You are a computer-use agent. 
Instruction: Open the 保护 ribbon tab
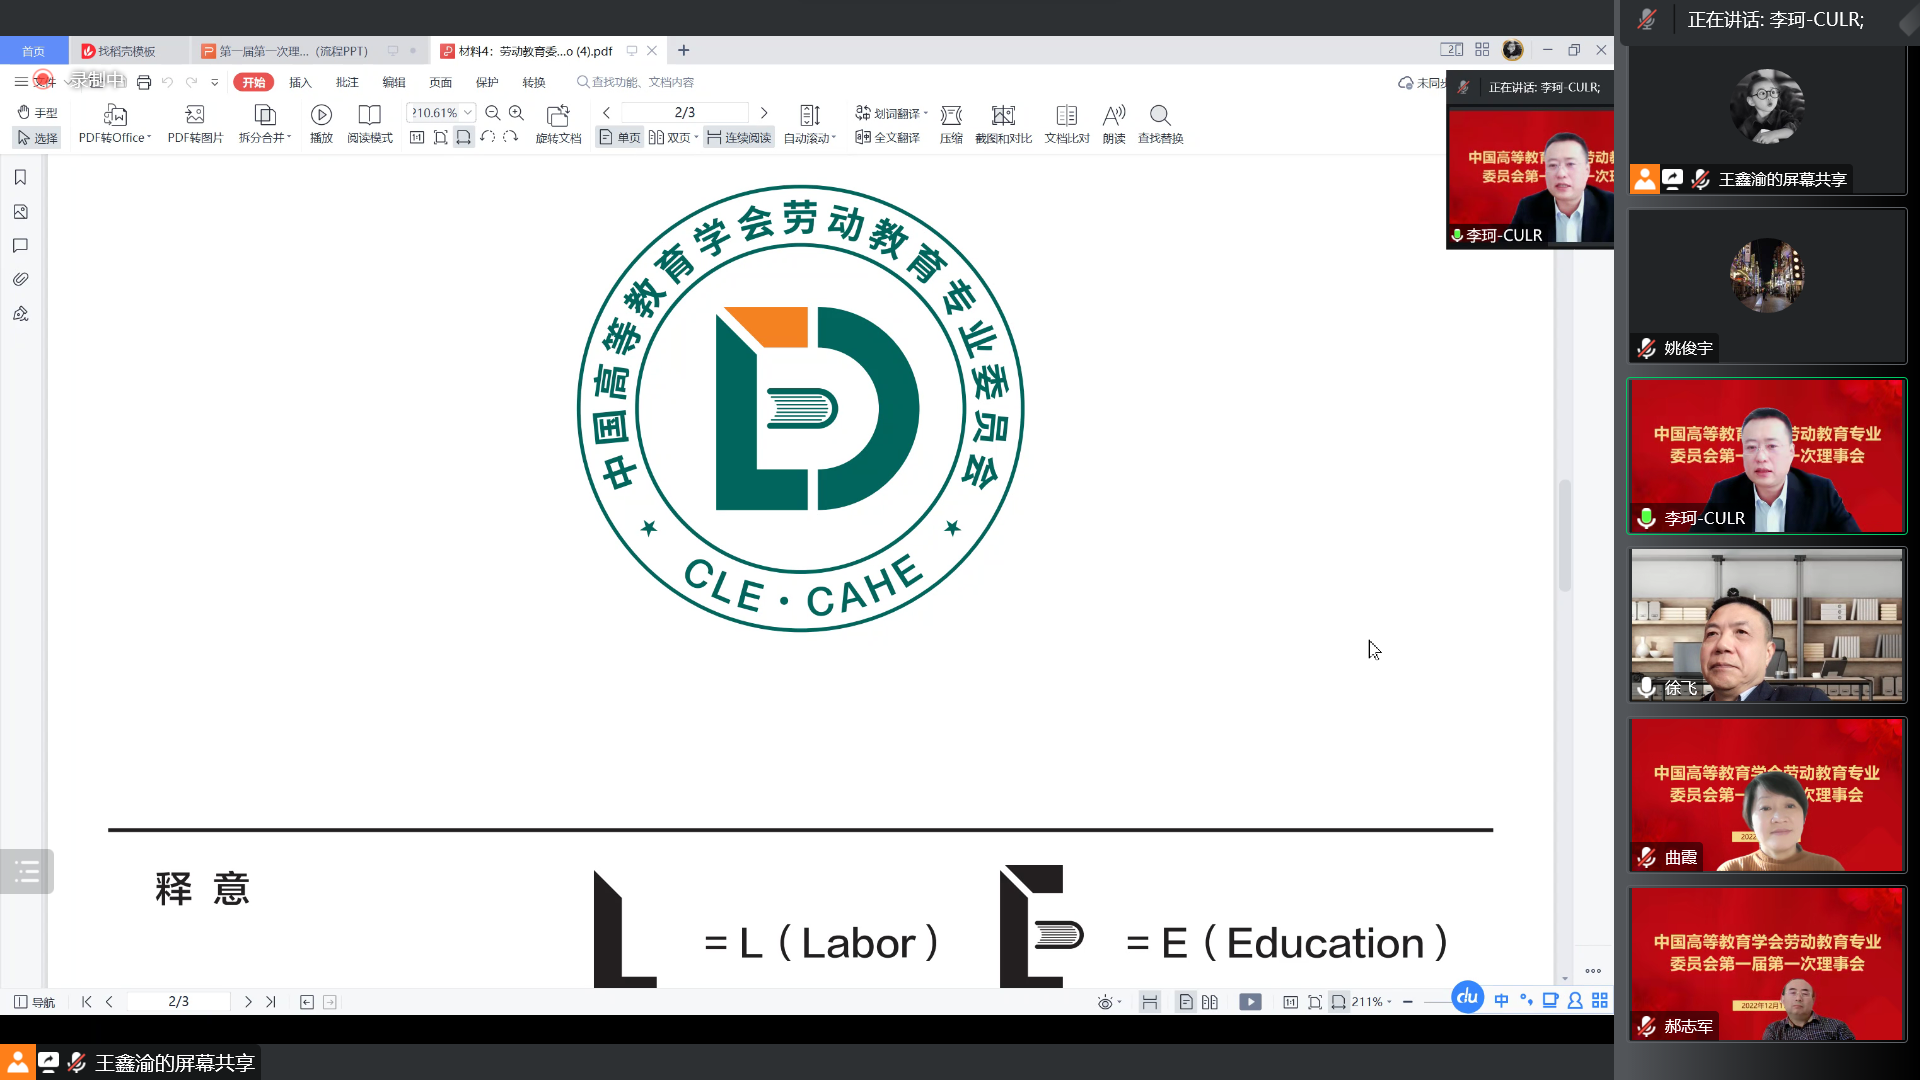click(487, 82)
